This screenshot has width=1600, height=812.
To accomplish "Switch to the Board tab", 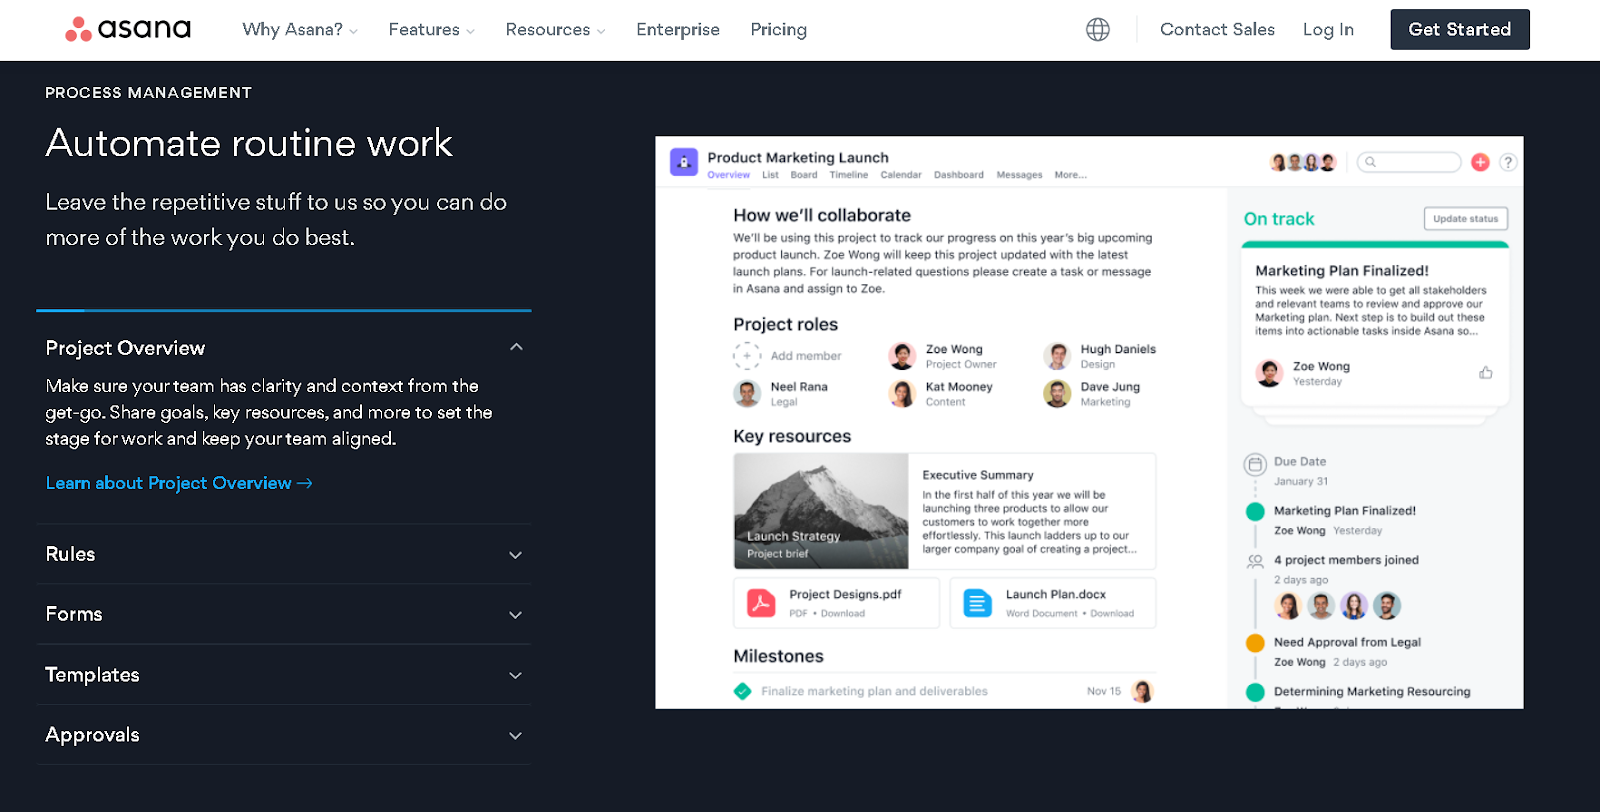I will [x=804, y=175].
